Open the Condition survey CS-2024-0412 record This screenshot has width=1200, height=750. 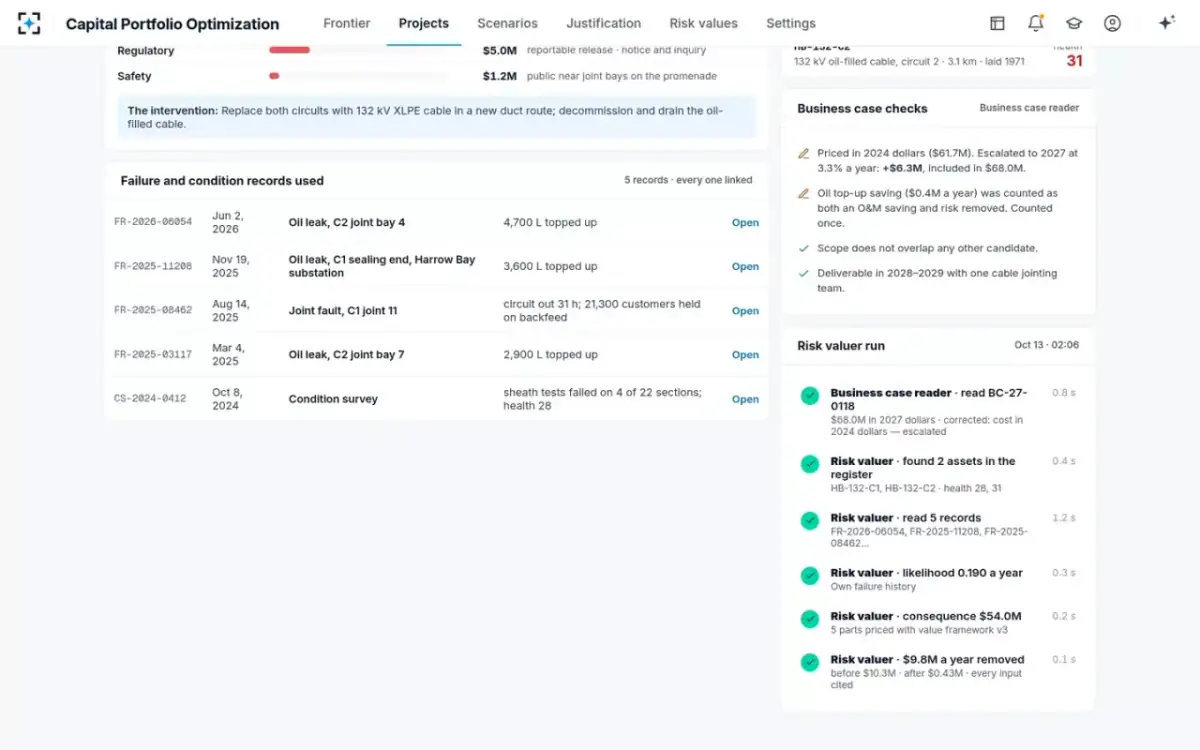pos(745,399)
